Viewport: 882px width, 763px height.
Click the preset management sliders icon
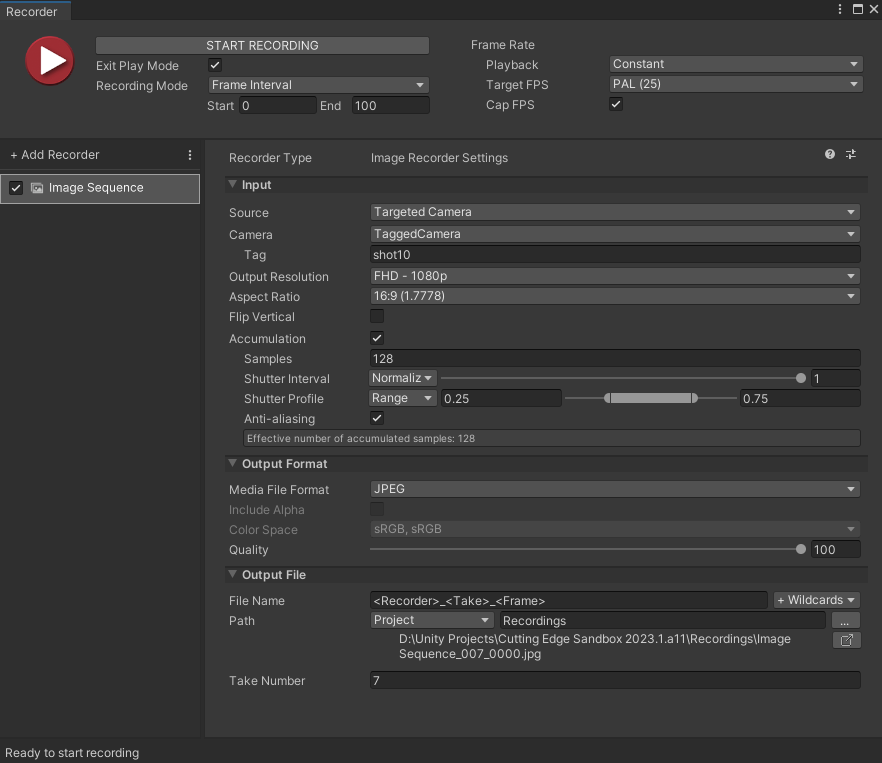point(851,155)
